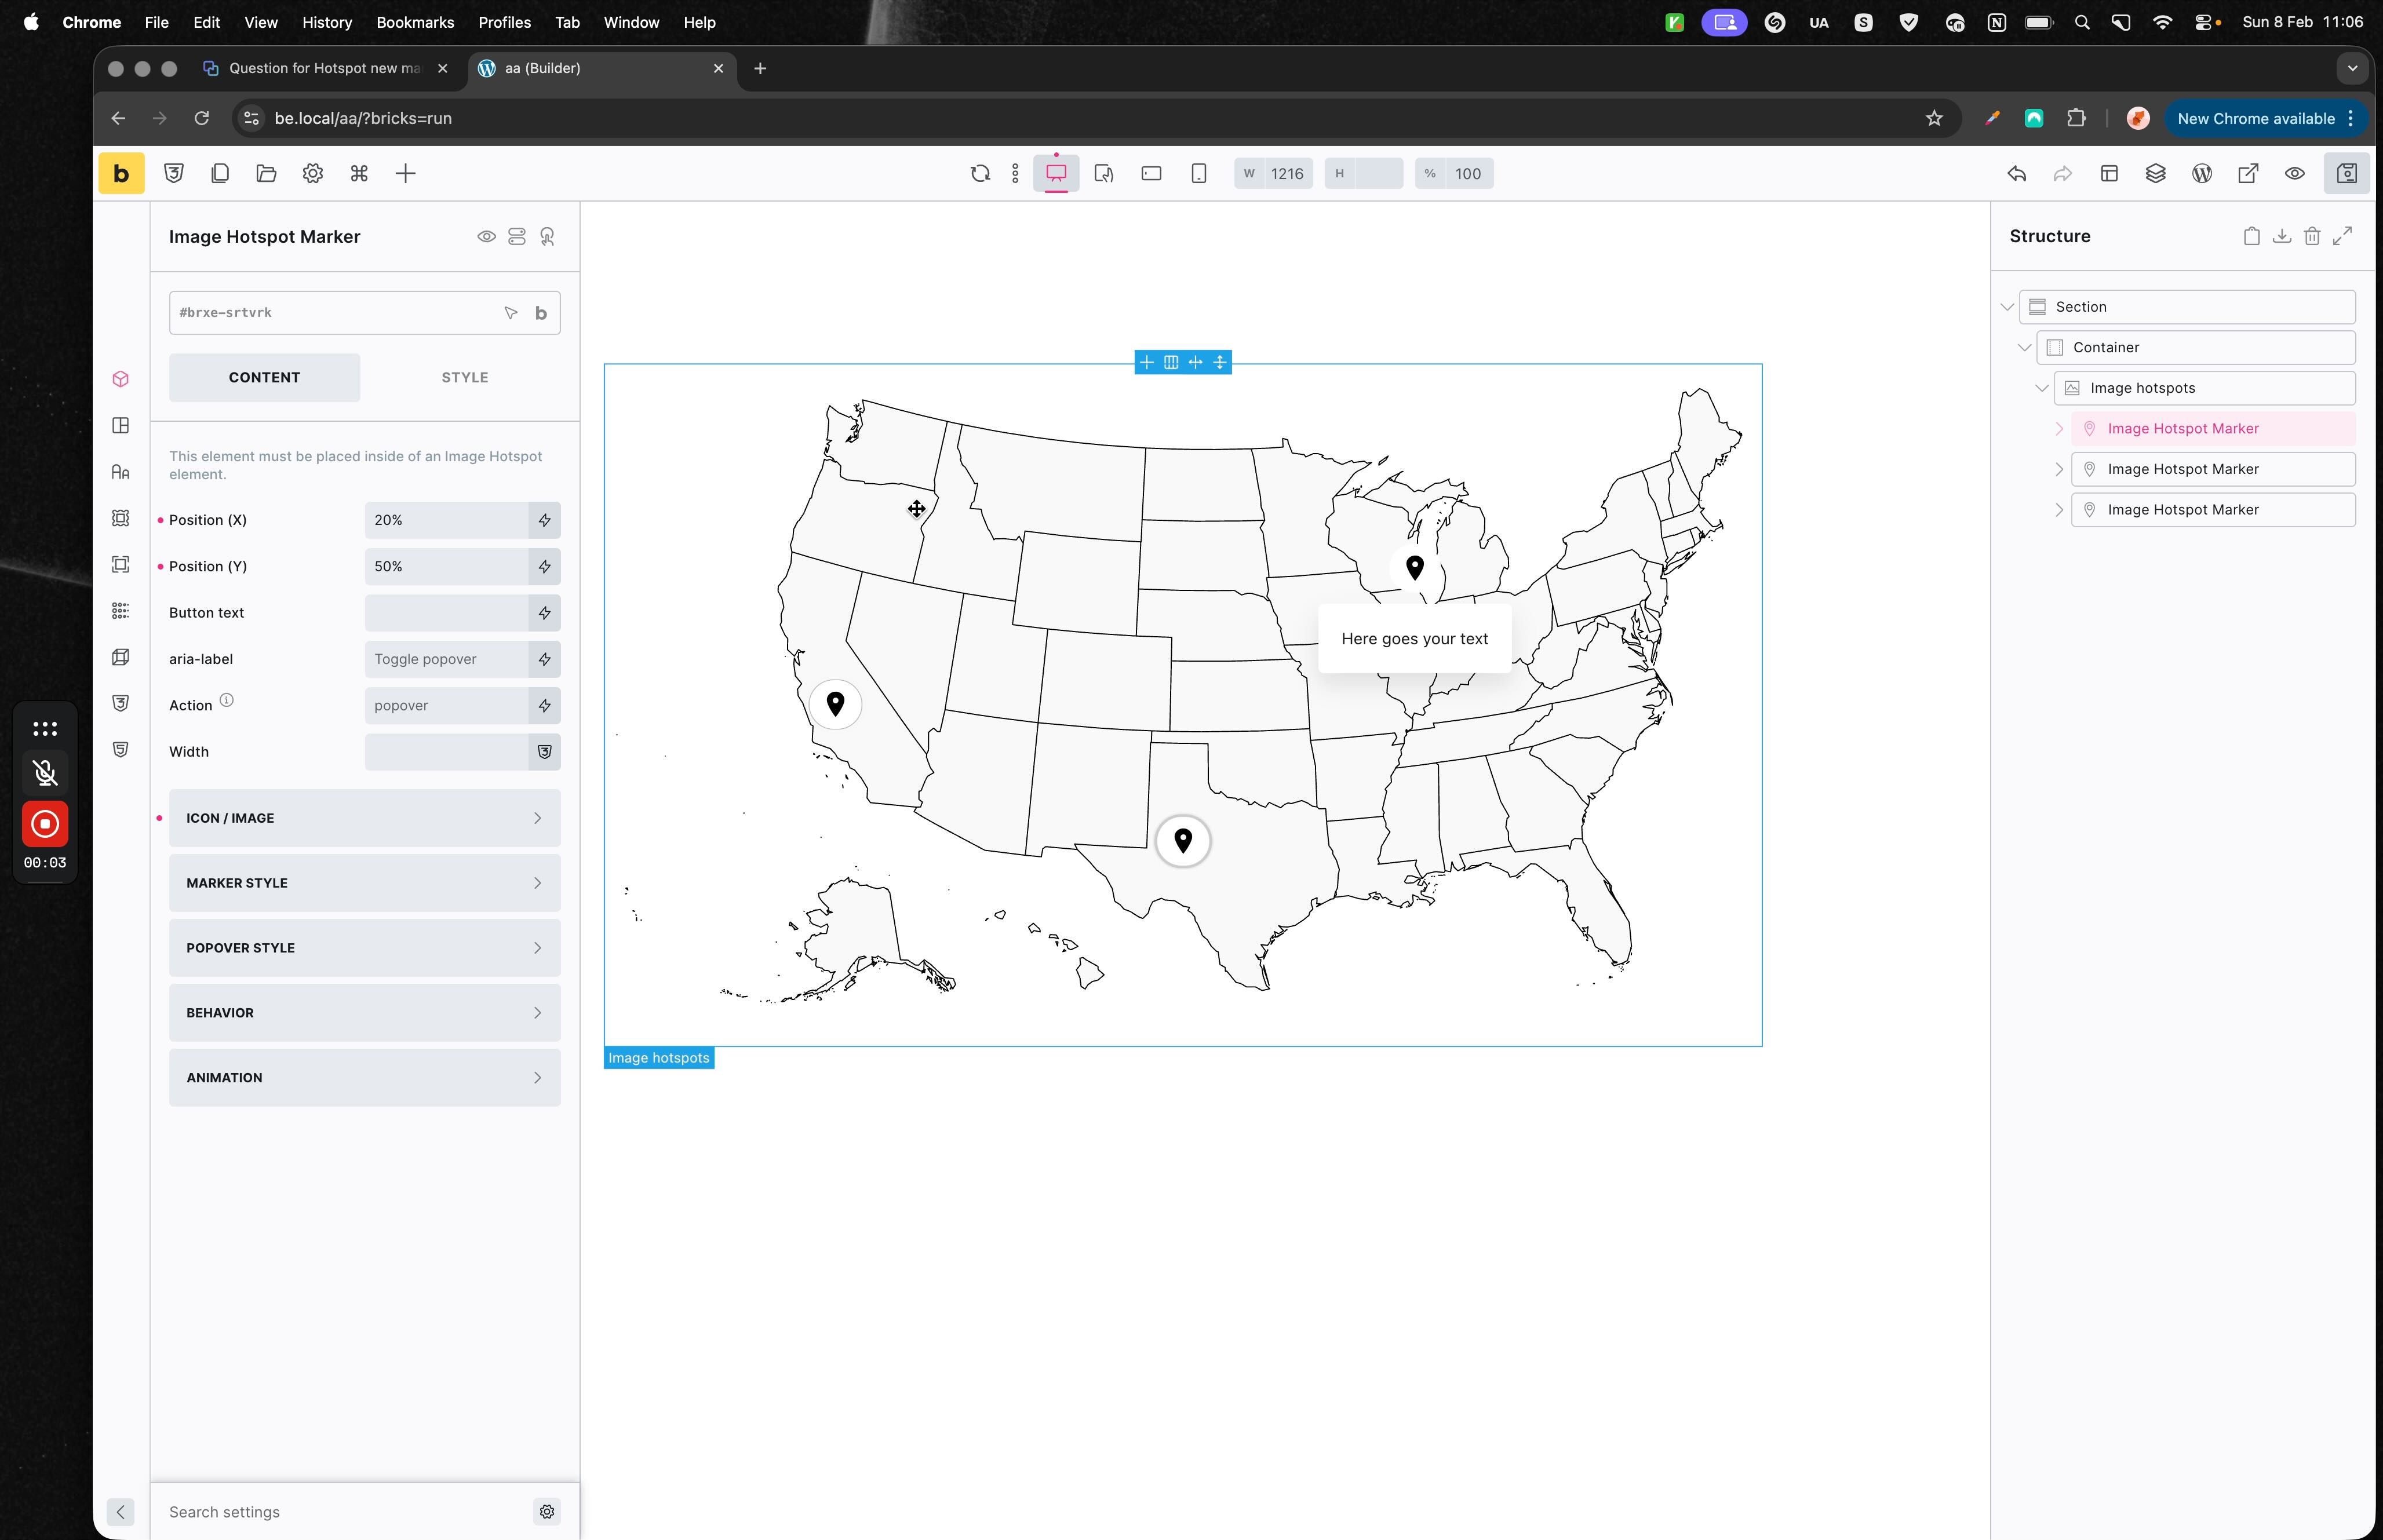
Task: Toggle the eye icon in Image Hotspot Marker header
Action: (486, 237)
